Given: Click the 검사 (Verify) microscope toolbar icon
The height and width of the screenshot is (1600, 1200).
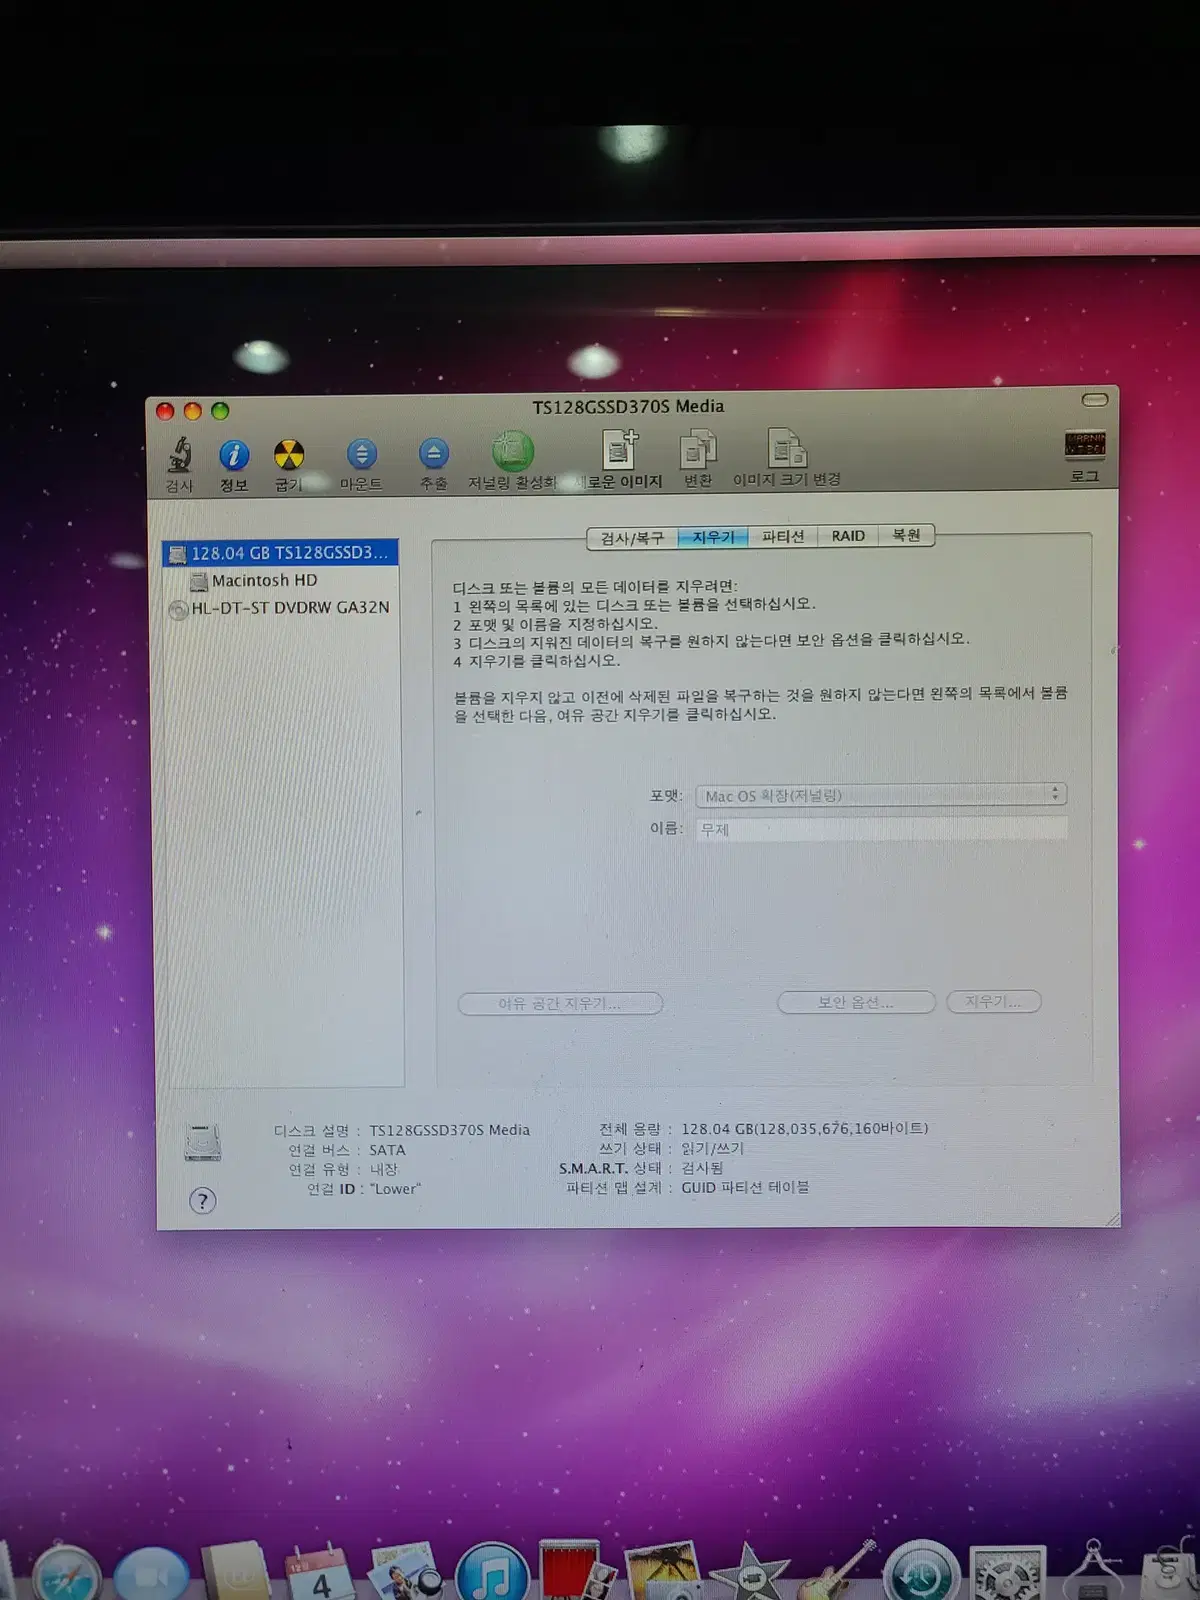Looking at the screenshot, I should [x=180, y=456].
